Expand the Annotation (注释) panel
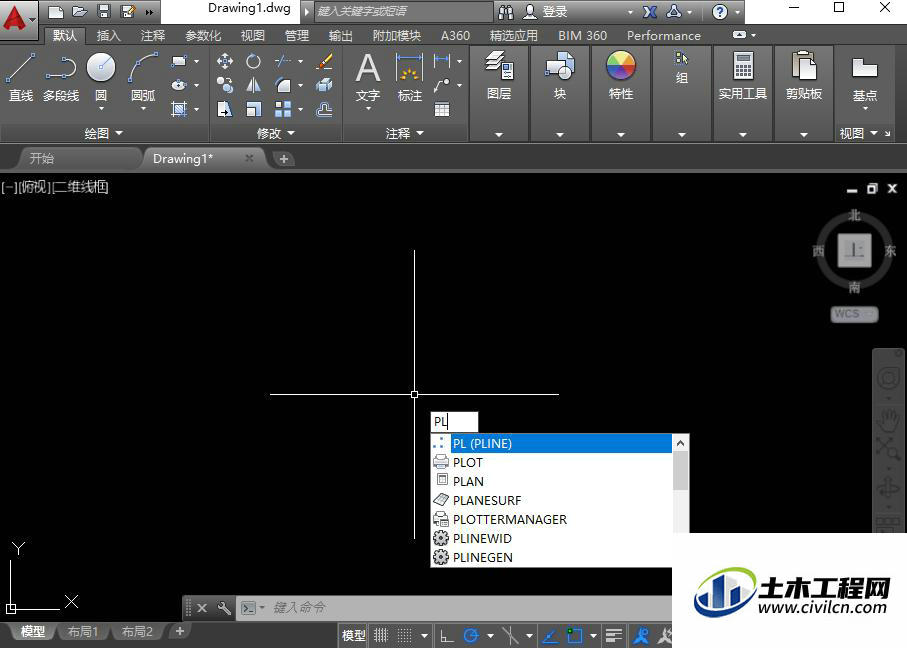907x648 pixels. point(405,134)
